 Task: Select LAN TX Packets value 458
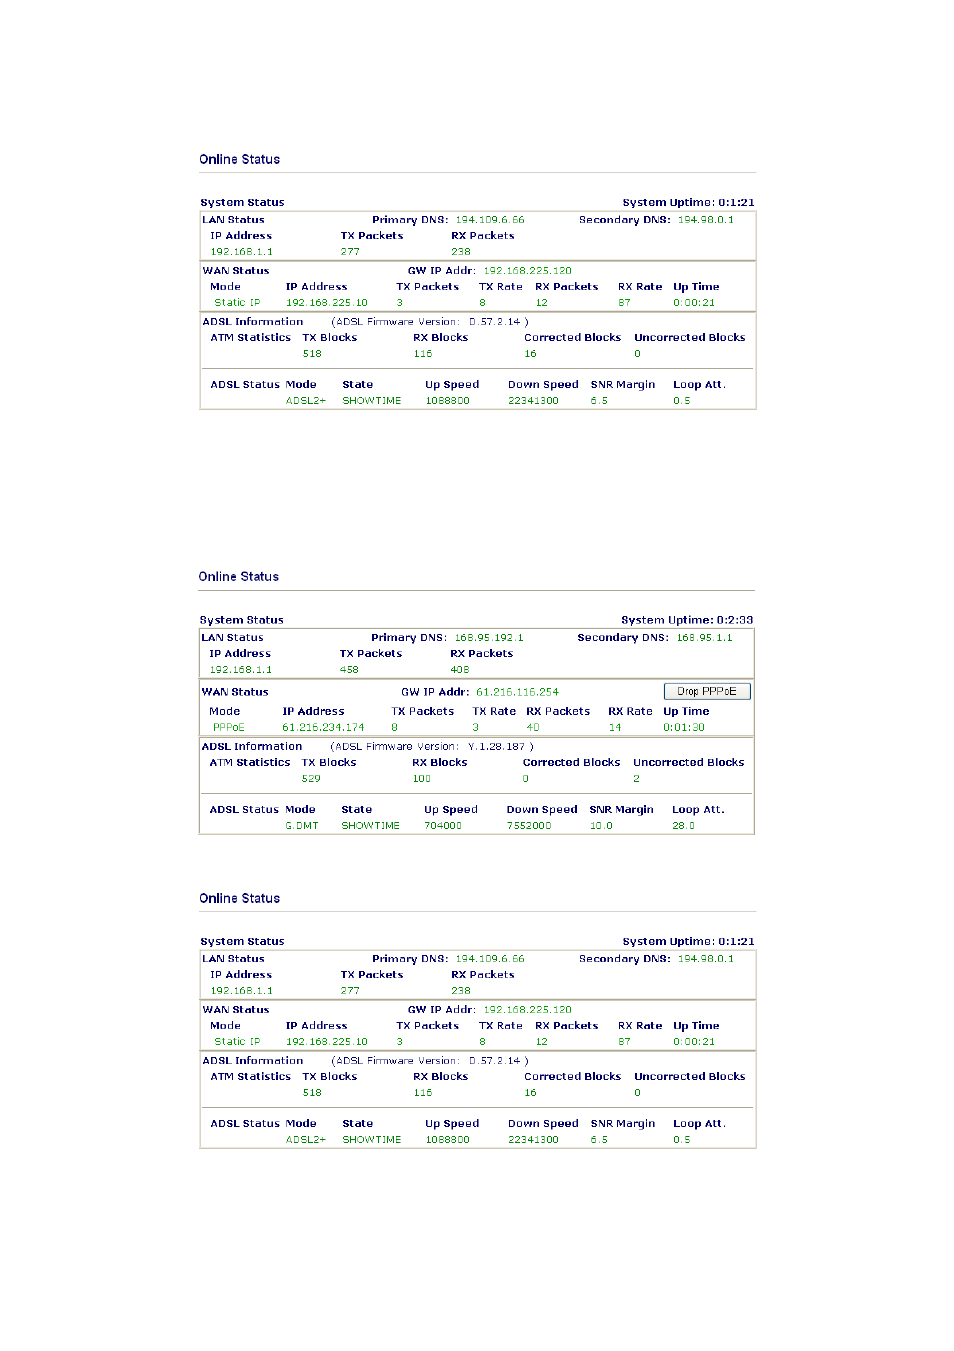(x=349, y=670)
